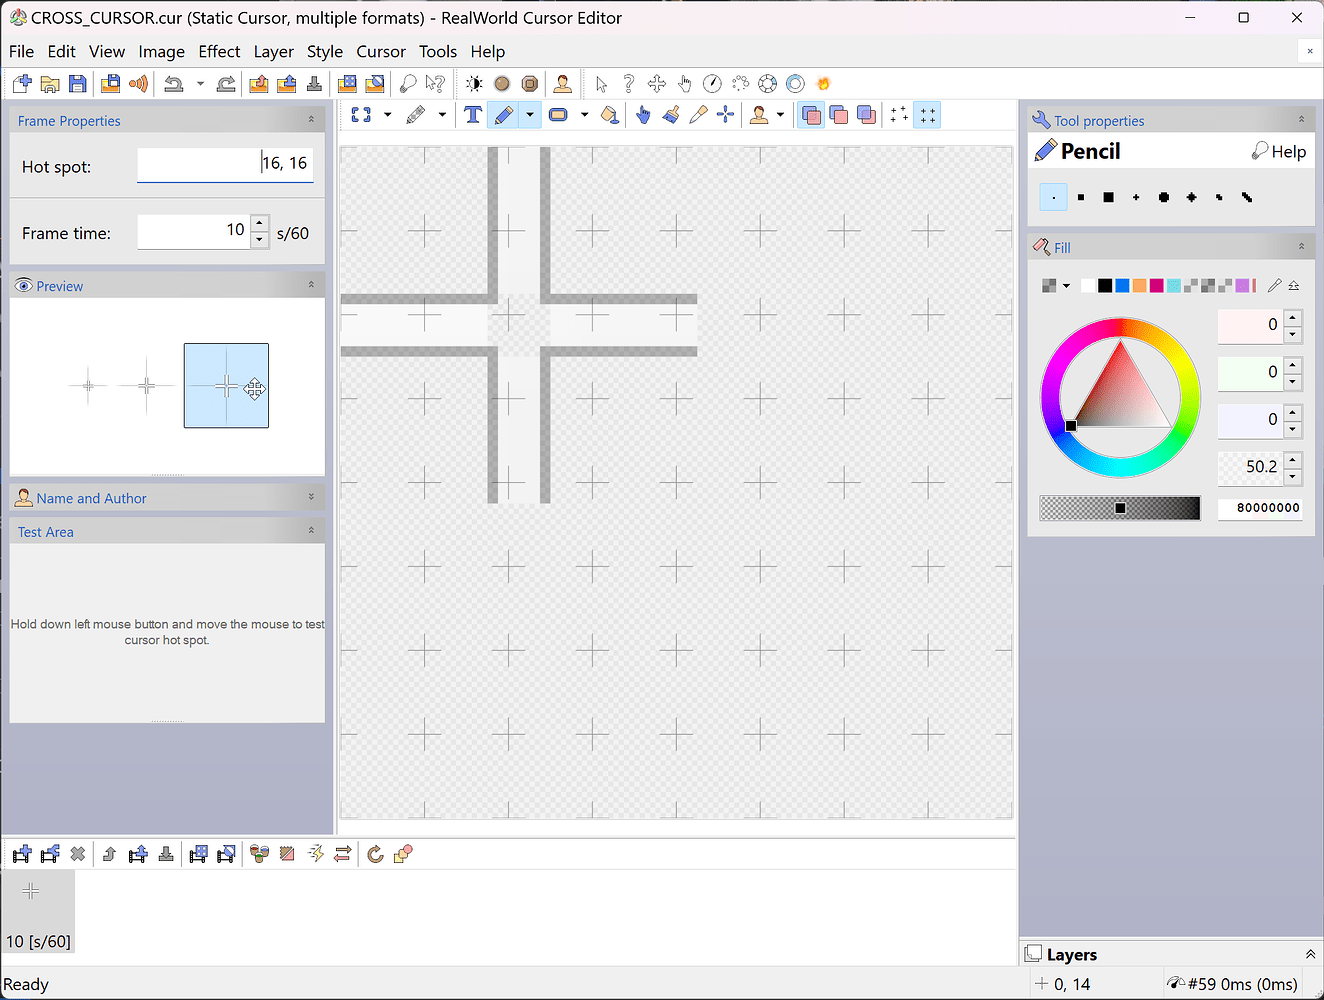Screen dimensions: 1324x1000
Task: Expand the Name and Author panel
Action: coord(311,497)
